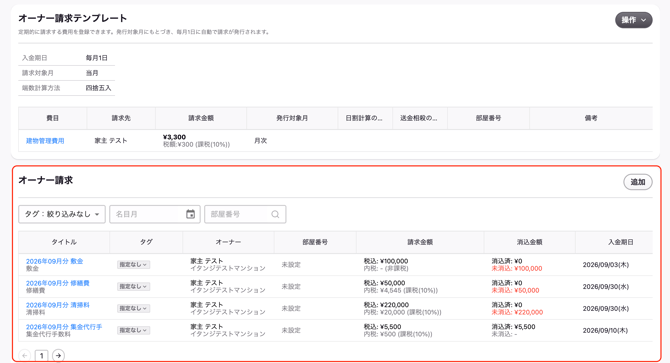Expand 指定なし tag dropdown in 敷金 row
The height and width of the screenshot is (363, 670).
coord(133,265)
